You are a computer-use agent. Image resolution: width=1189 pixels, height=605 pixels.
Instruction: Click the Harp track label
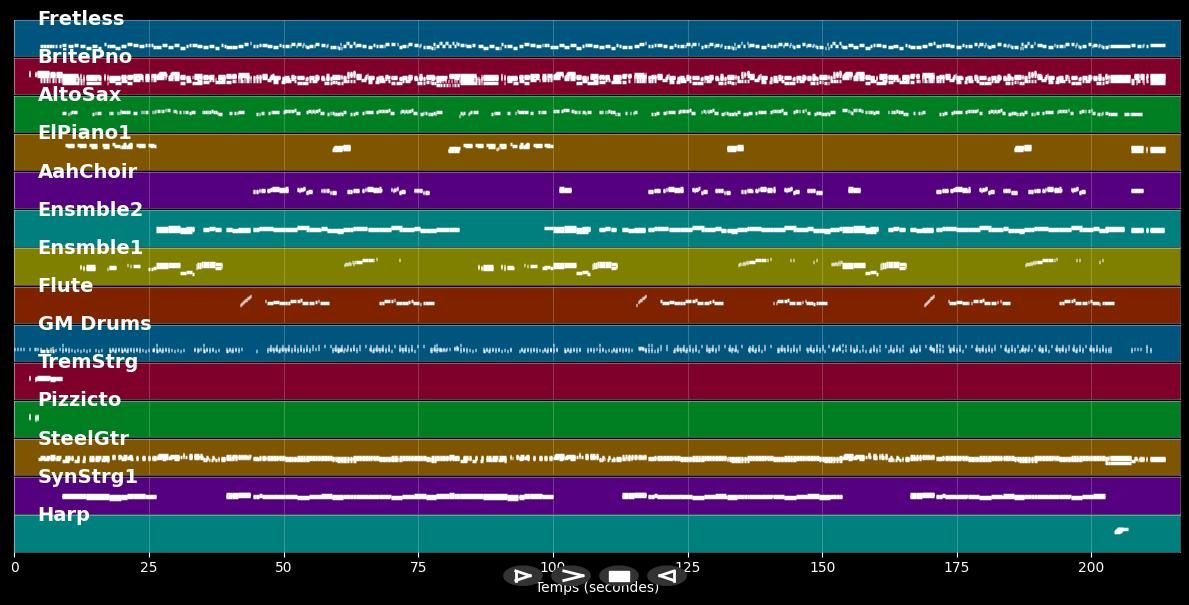coord(64,515)
